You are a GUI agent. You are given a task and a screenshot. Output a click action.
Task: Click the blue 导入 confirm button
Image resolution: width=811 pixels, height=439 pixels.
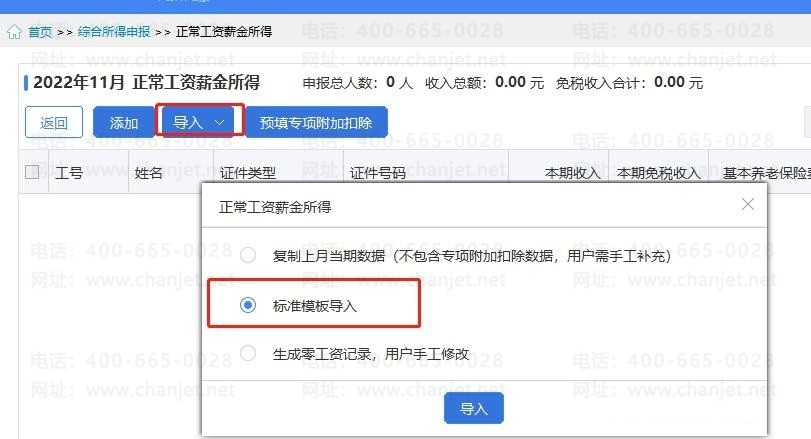coord(474,408)
